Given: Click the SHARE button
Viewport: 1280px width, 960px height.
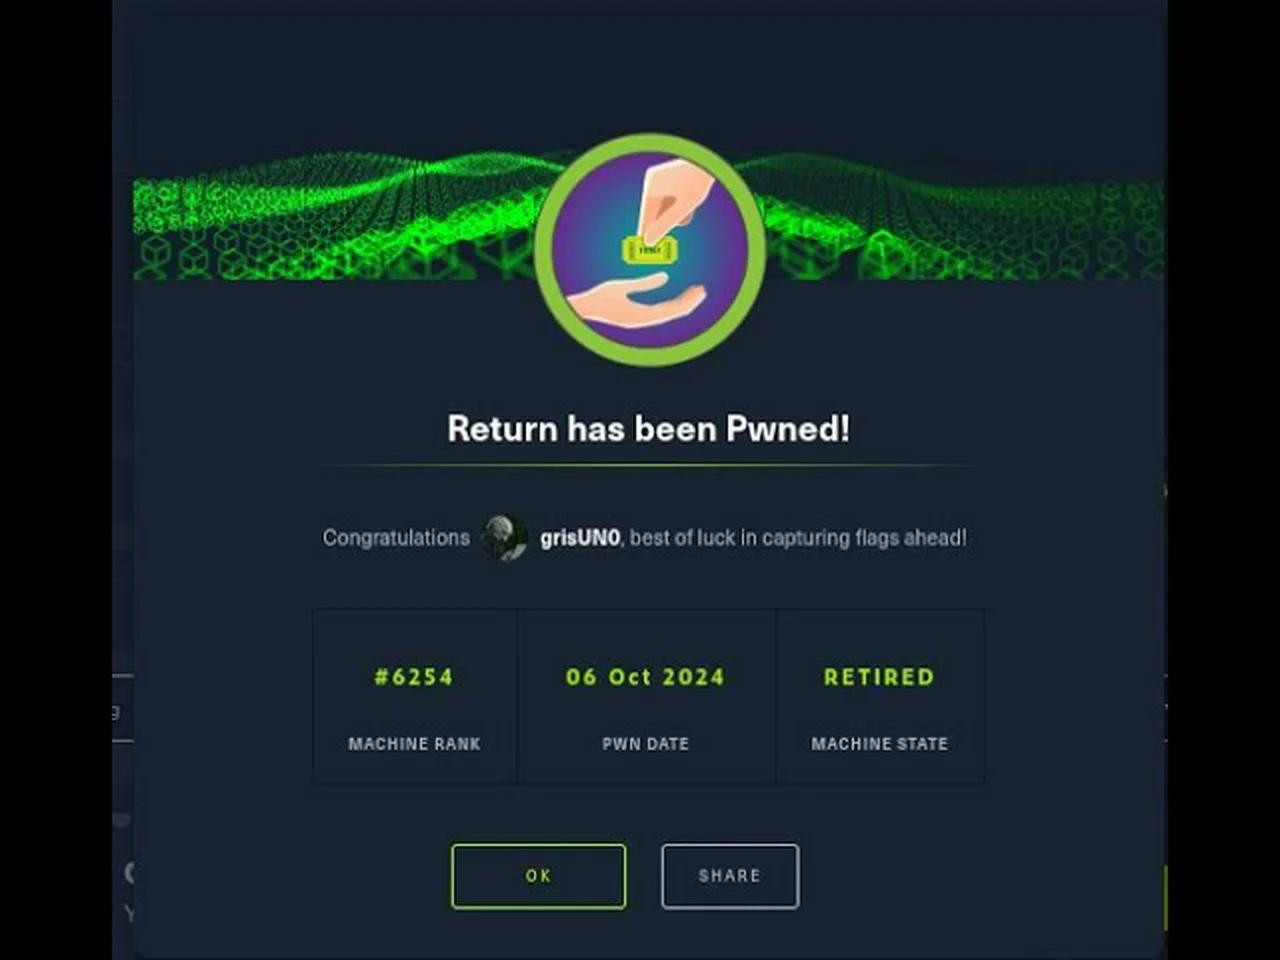Looking at the screenshot, I should pyautogui.click(x=730, y=876).
